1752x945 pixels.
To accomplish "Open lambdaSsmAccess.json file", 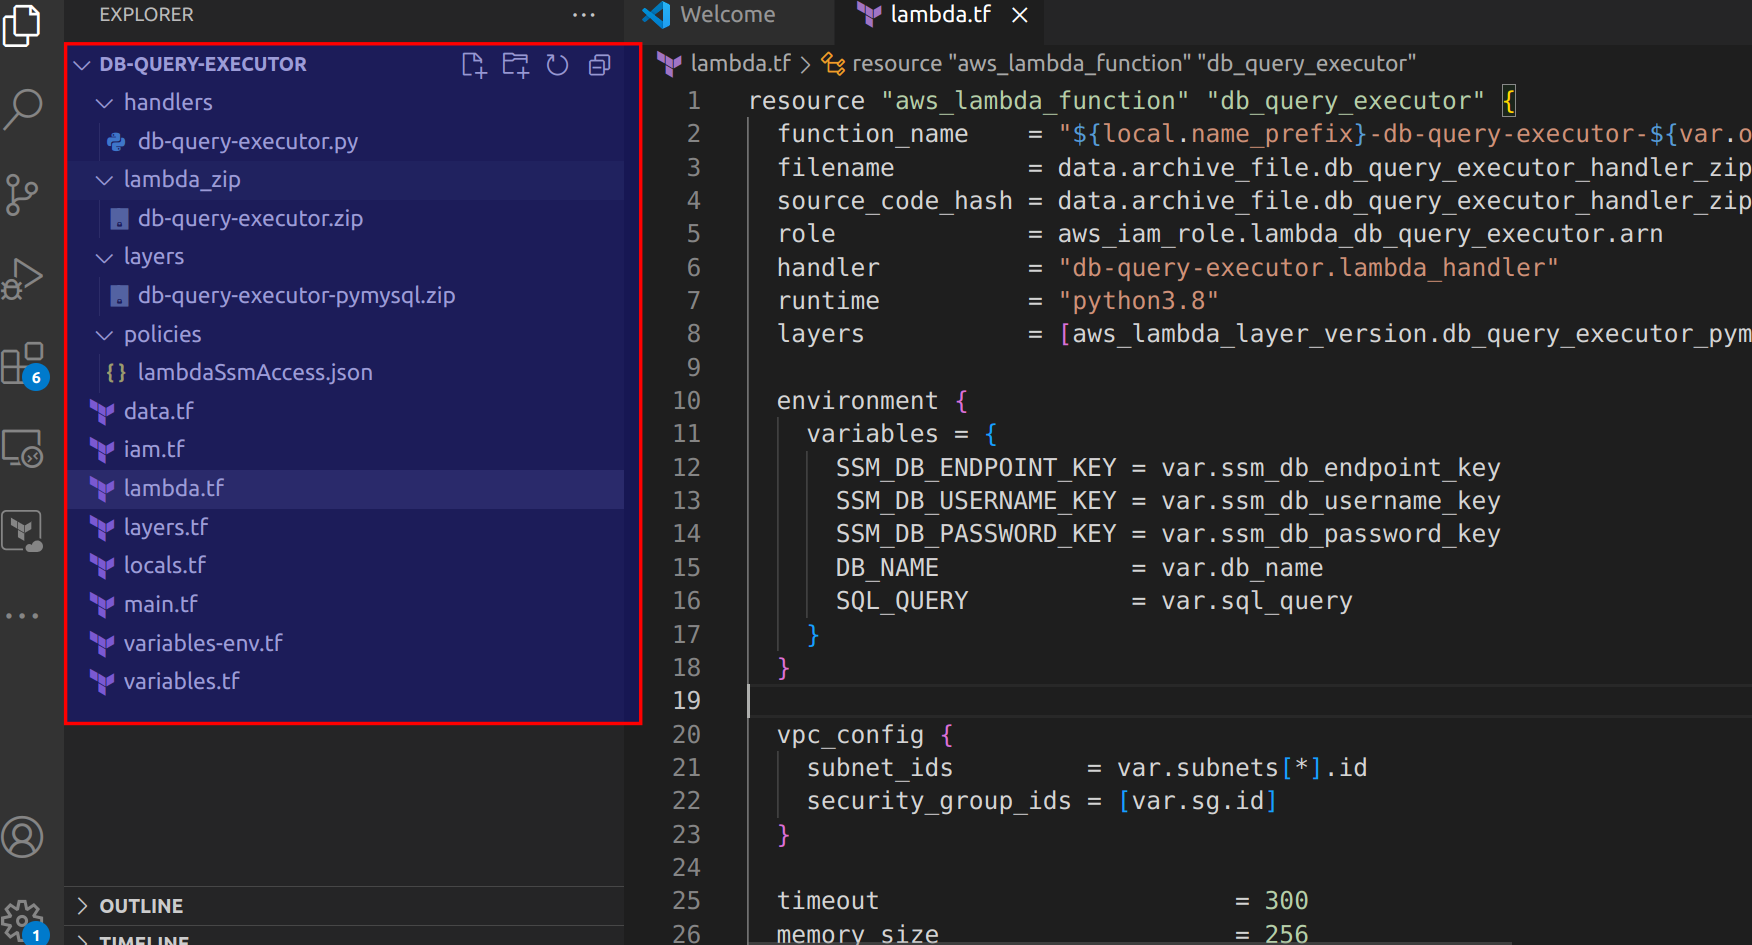I will tap(254, 373).
